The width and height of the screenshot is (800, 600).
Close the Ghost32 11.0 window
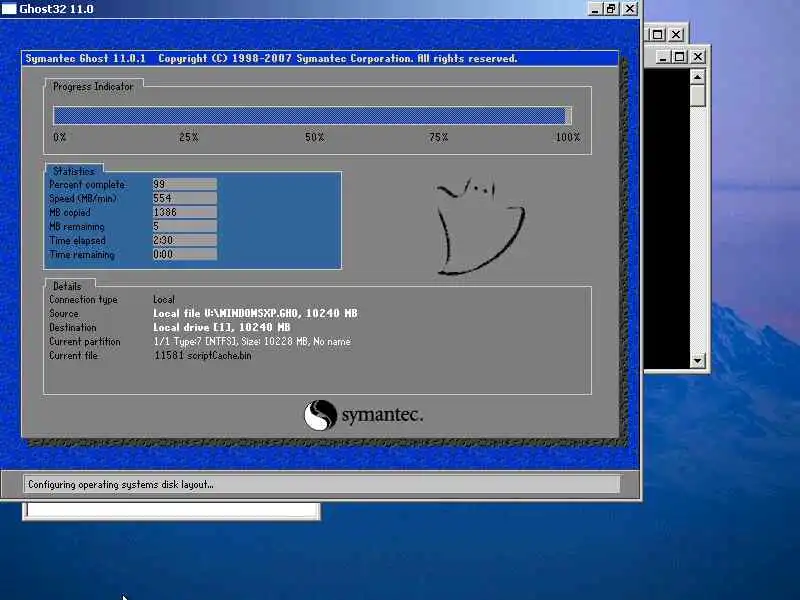point(631,9)
